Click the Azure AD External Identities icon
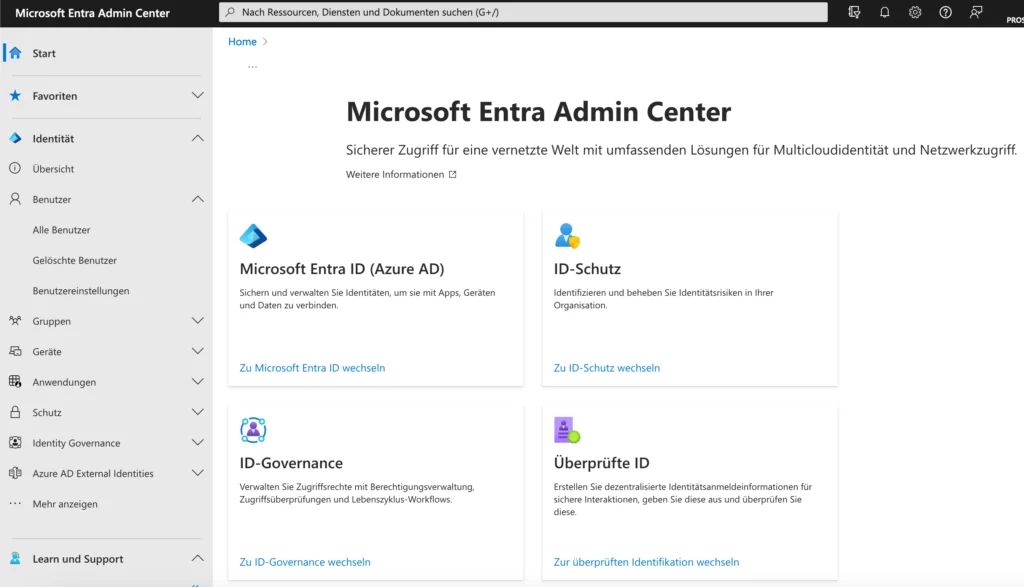1024x587 pixels. coord(15,473)
